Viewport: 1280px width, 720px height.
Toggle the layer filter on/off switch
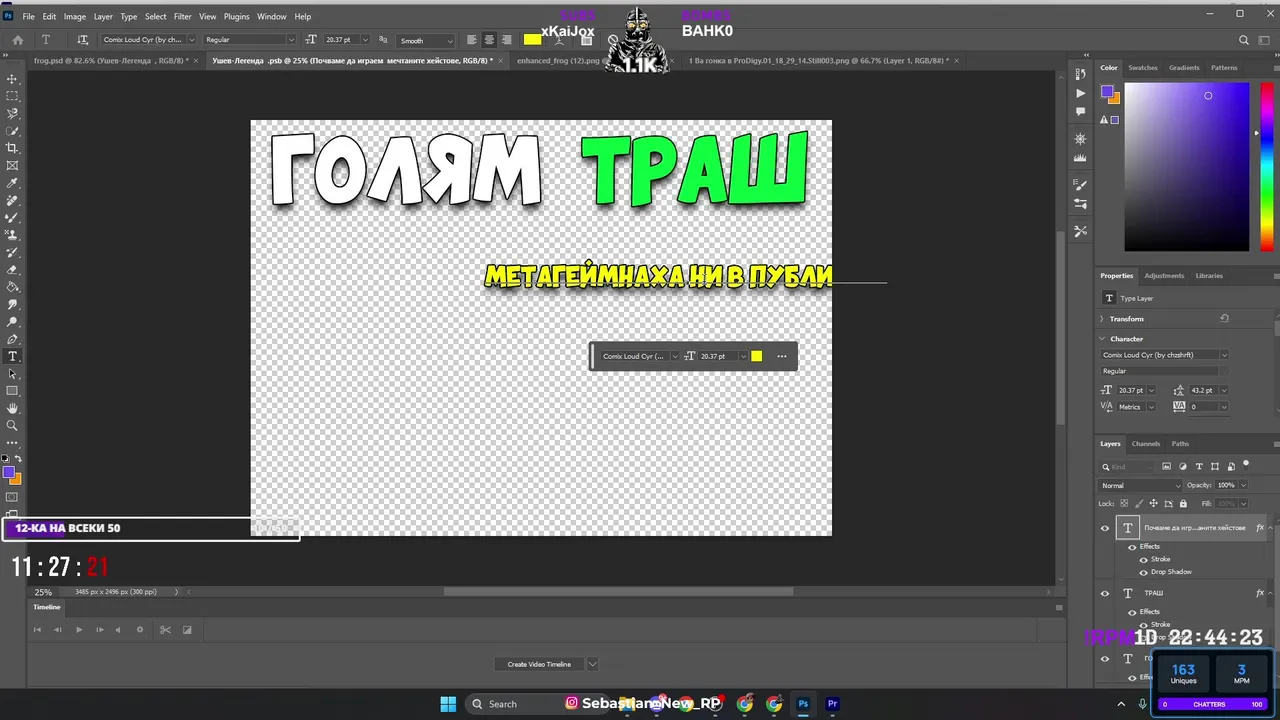click(x=1246, y=464)
